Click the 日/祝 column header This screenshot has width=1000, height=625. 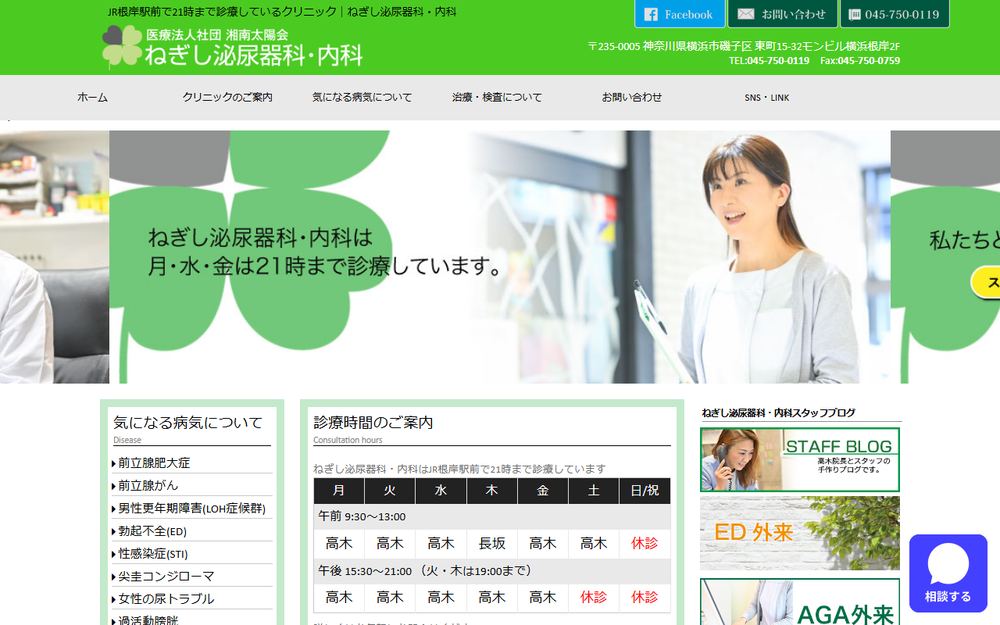(645, 490)
